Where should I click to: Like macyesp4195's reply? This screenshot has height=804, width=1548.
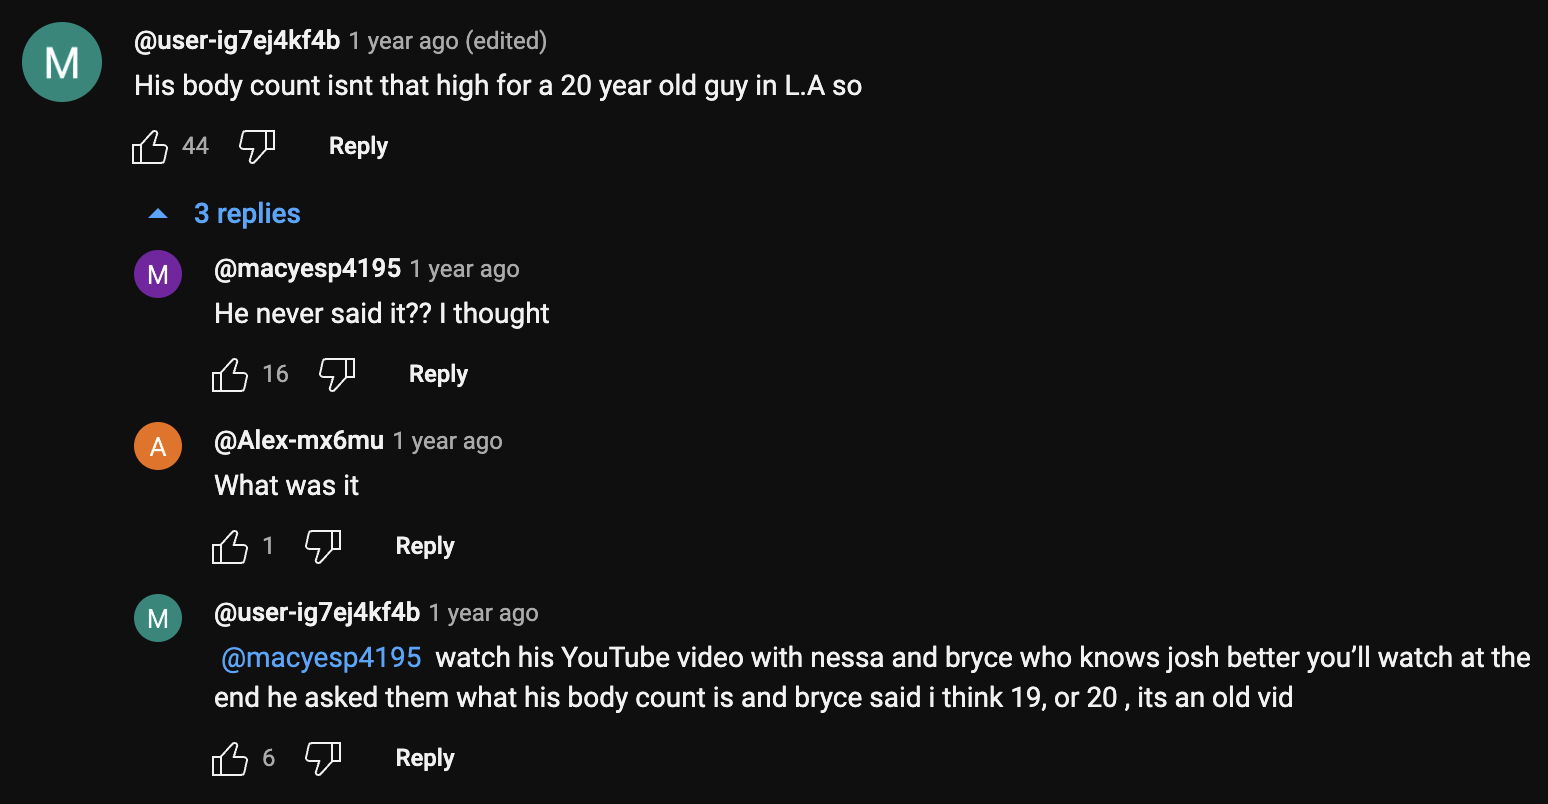[230, 375]
